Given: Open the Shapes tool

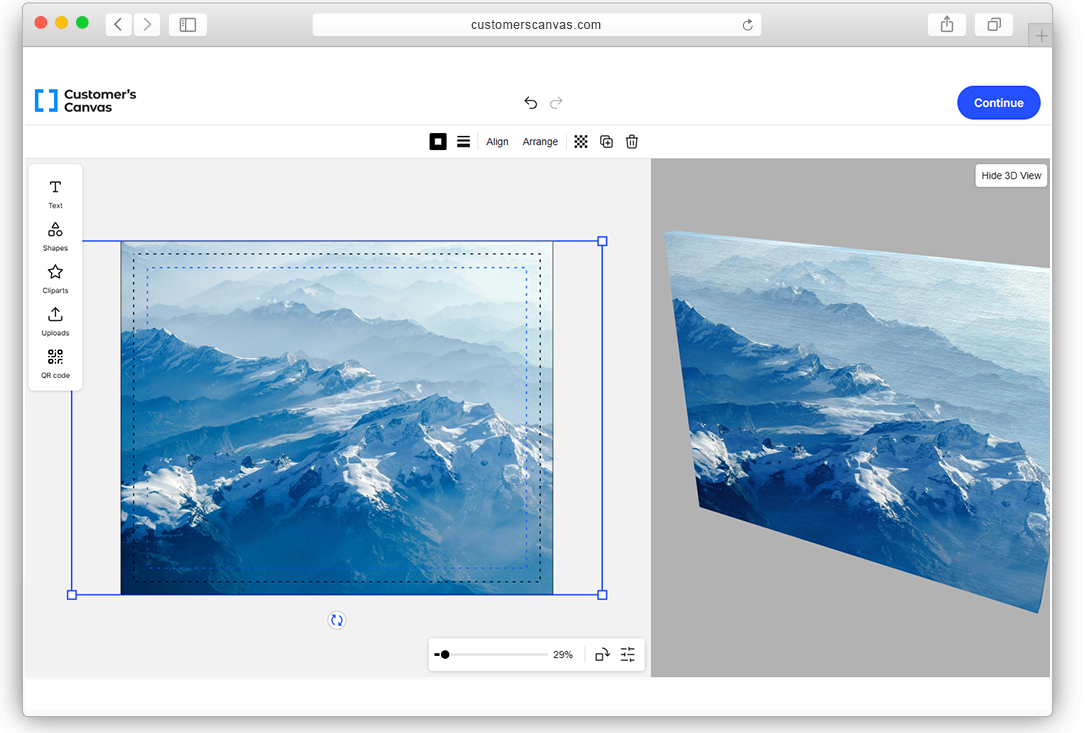Looking at the screenshot, I should tap(55, 236).
